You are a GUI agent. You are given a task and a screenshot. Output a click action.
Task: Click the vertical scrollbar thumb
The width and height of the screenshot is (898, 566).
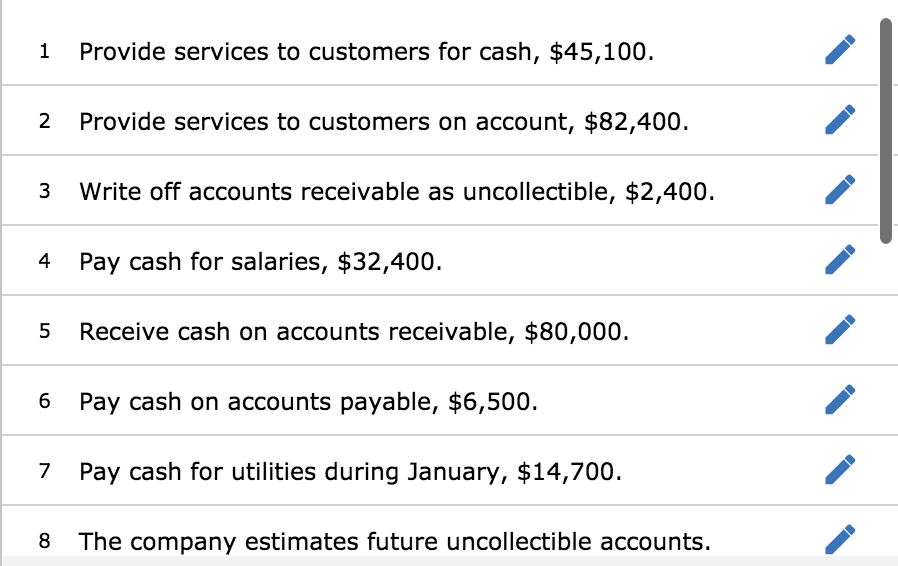[886, 131]
